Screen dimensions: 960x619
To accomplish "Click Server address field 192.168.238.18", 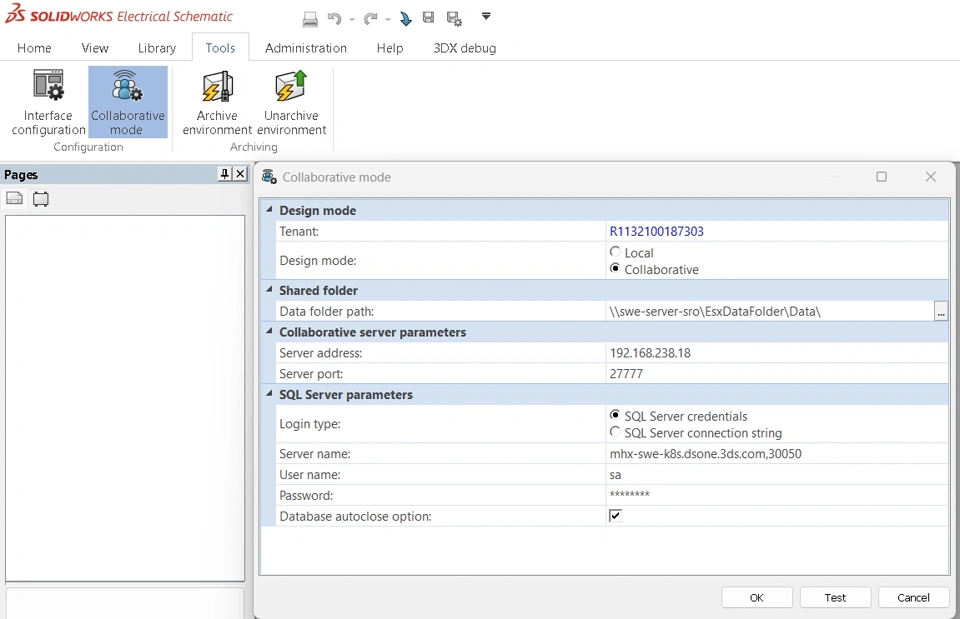I will coord(778,353).
